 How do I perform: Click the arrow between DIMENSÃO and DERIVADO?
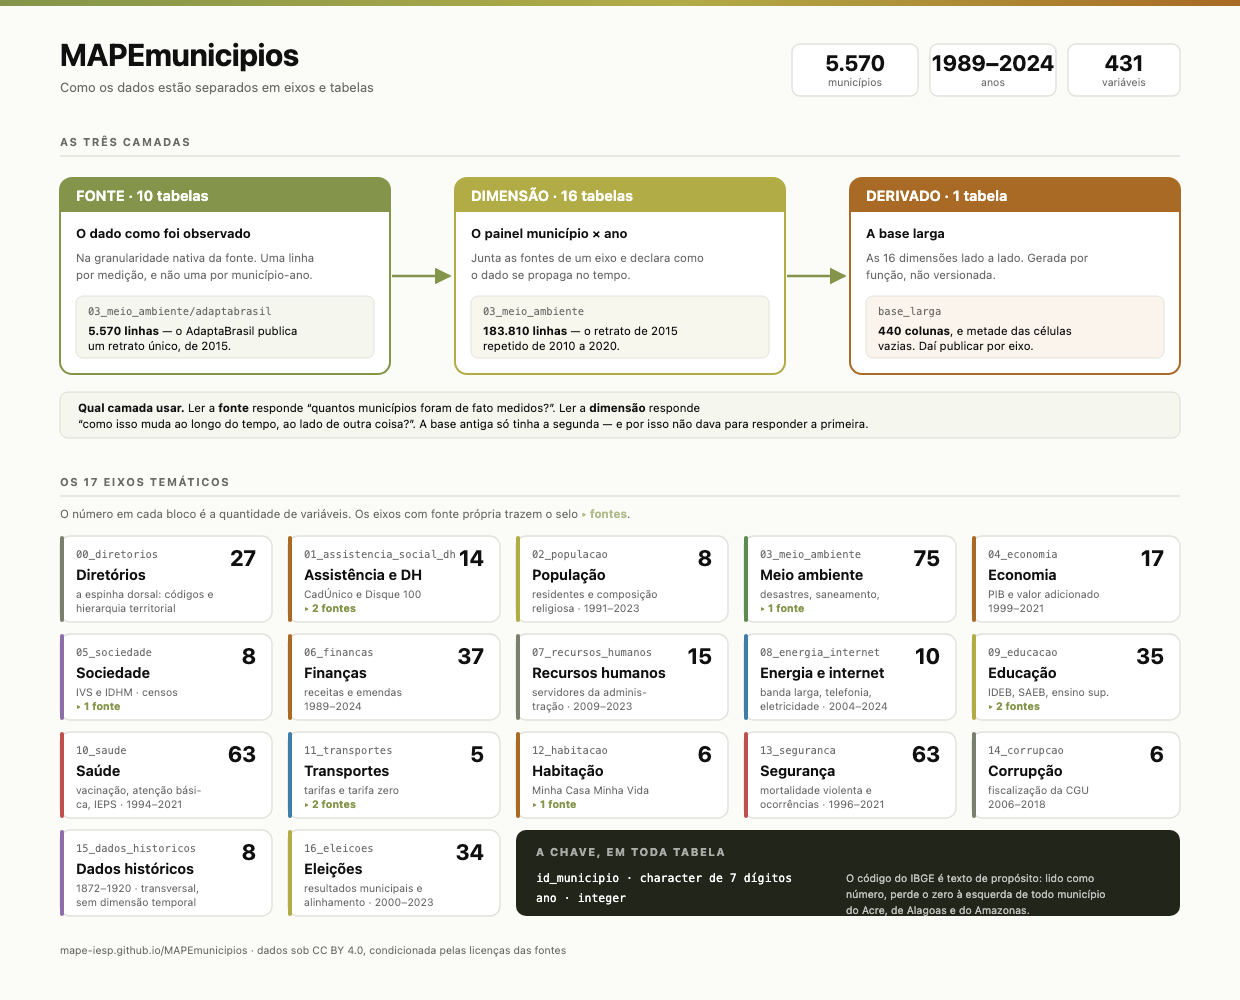click(816, 276)
